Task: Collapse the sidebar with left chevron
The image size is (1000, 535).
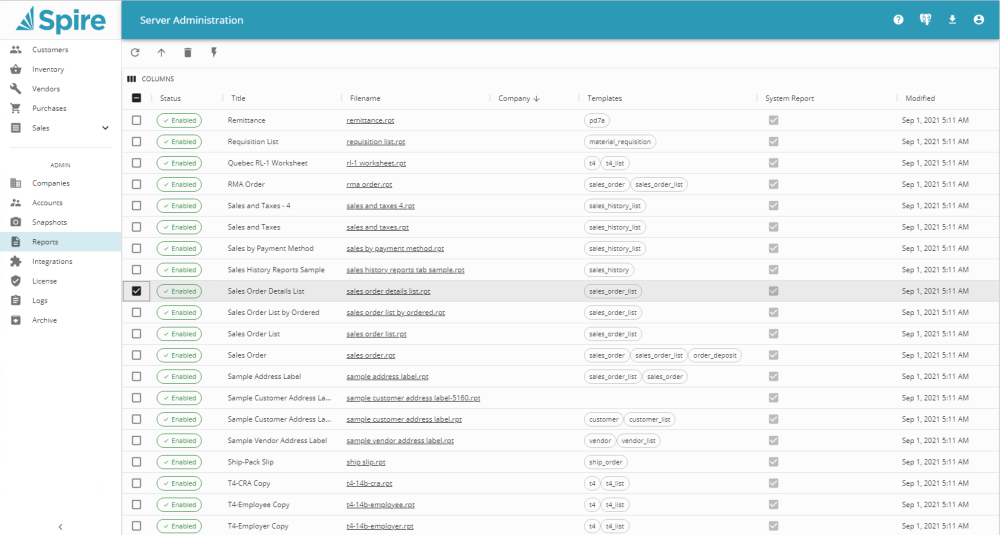Action: tap(61, 527)
